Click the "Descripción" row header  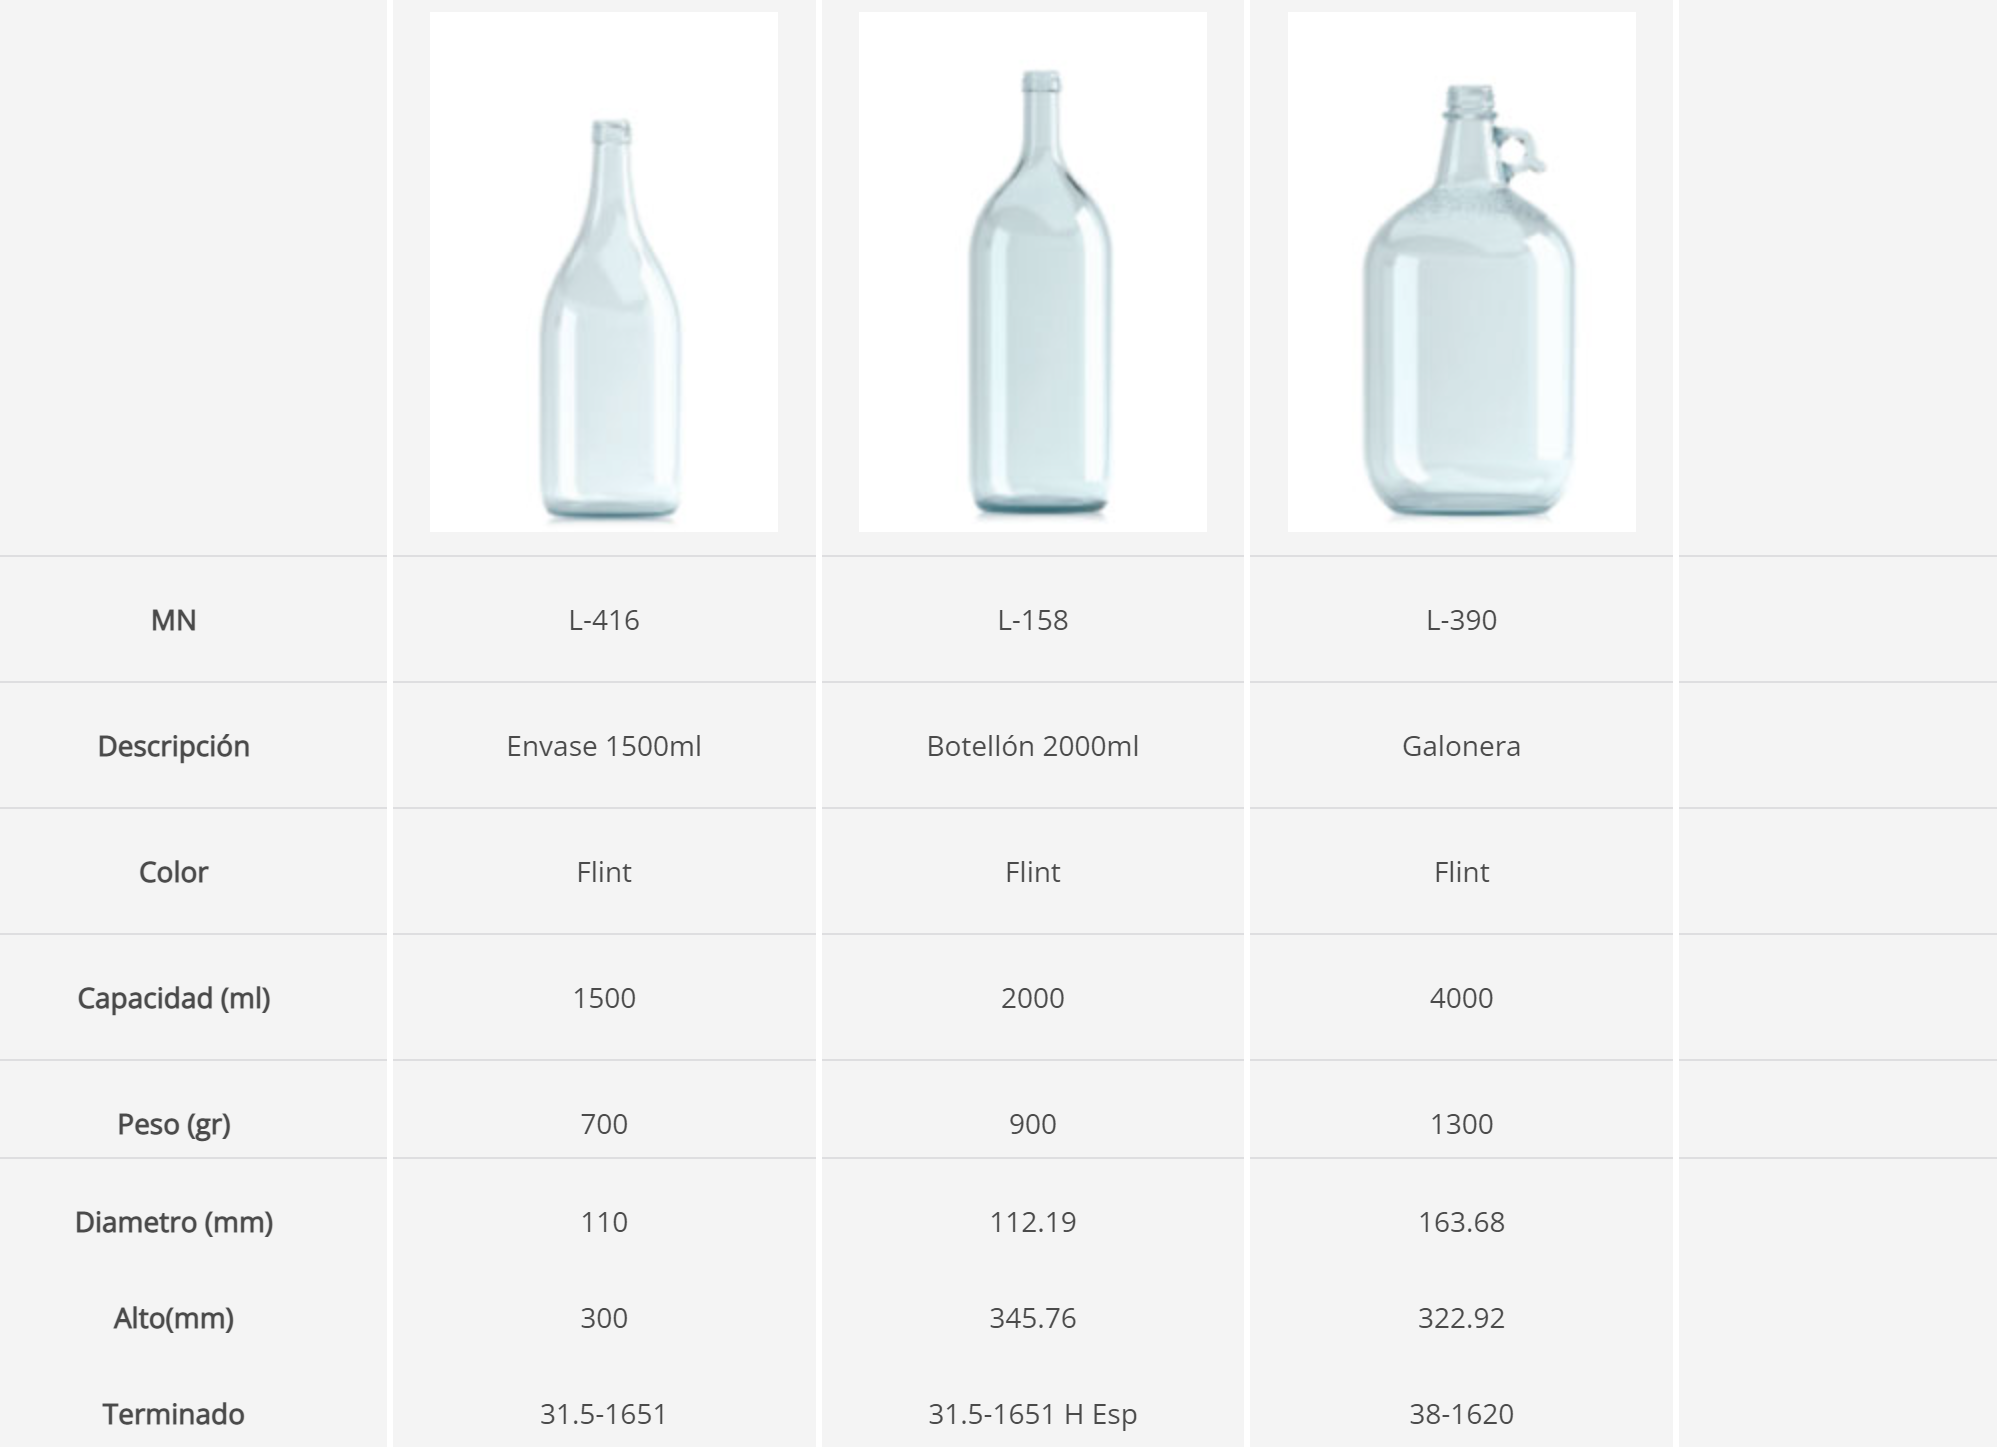[173, 746]
